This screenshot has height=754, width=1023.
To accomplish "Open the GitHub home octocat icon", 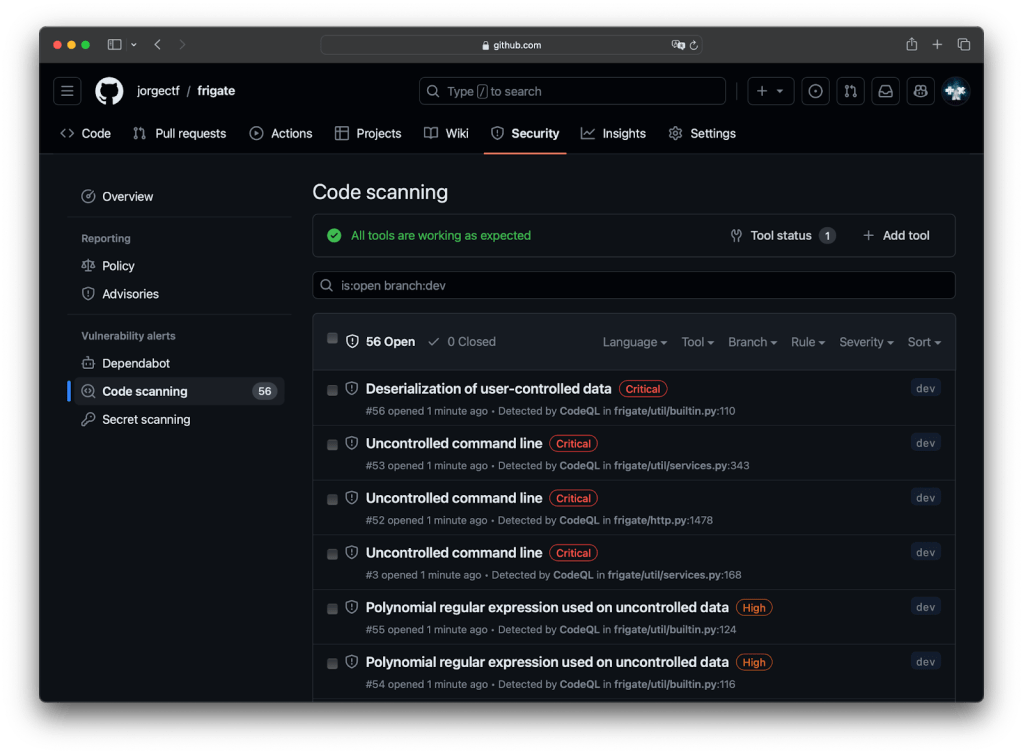I will tap(110, 91).
